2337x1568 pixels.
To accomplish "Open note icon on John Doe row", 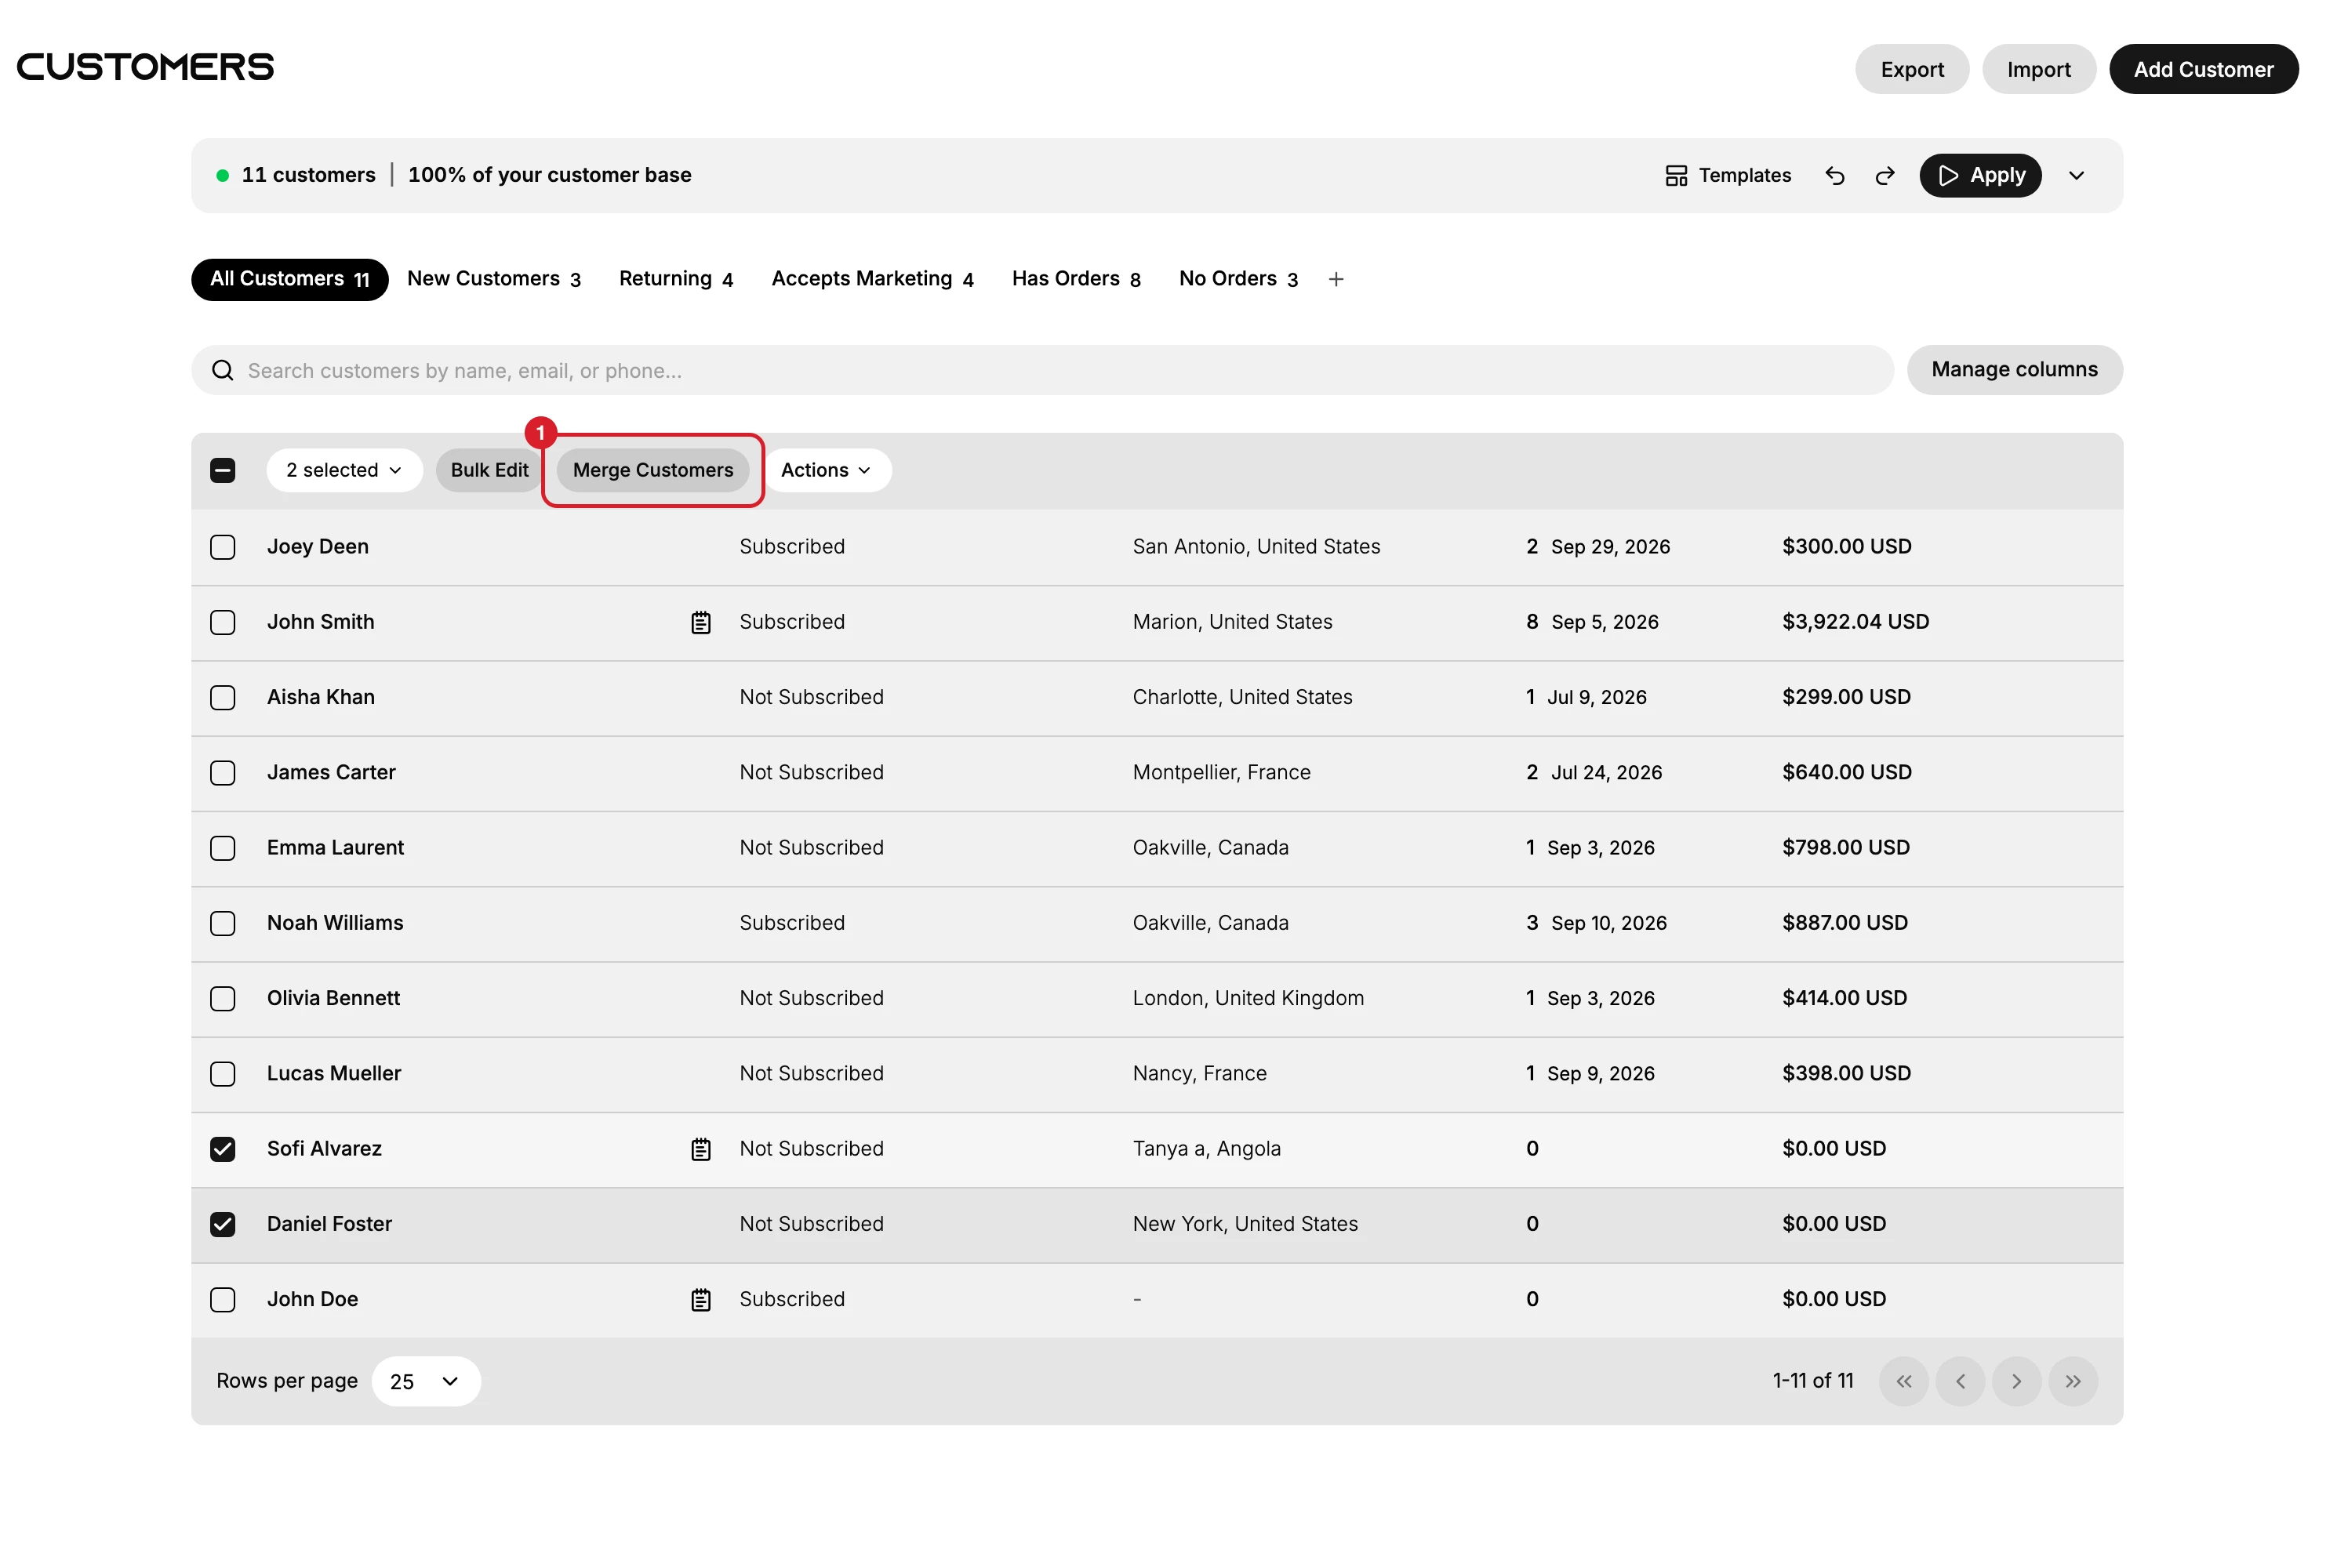I will click(701, 1300).
